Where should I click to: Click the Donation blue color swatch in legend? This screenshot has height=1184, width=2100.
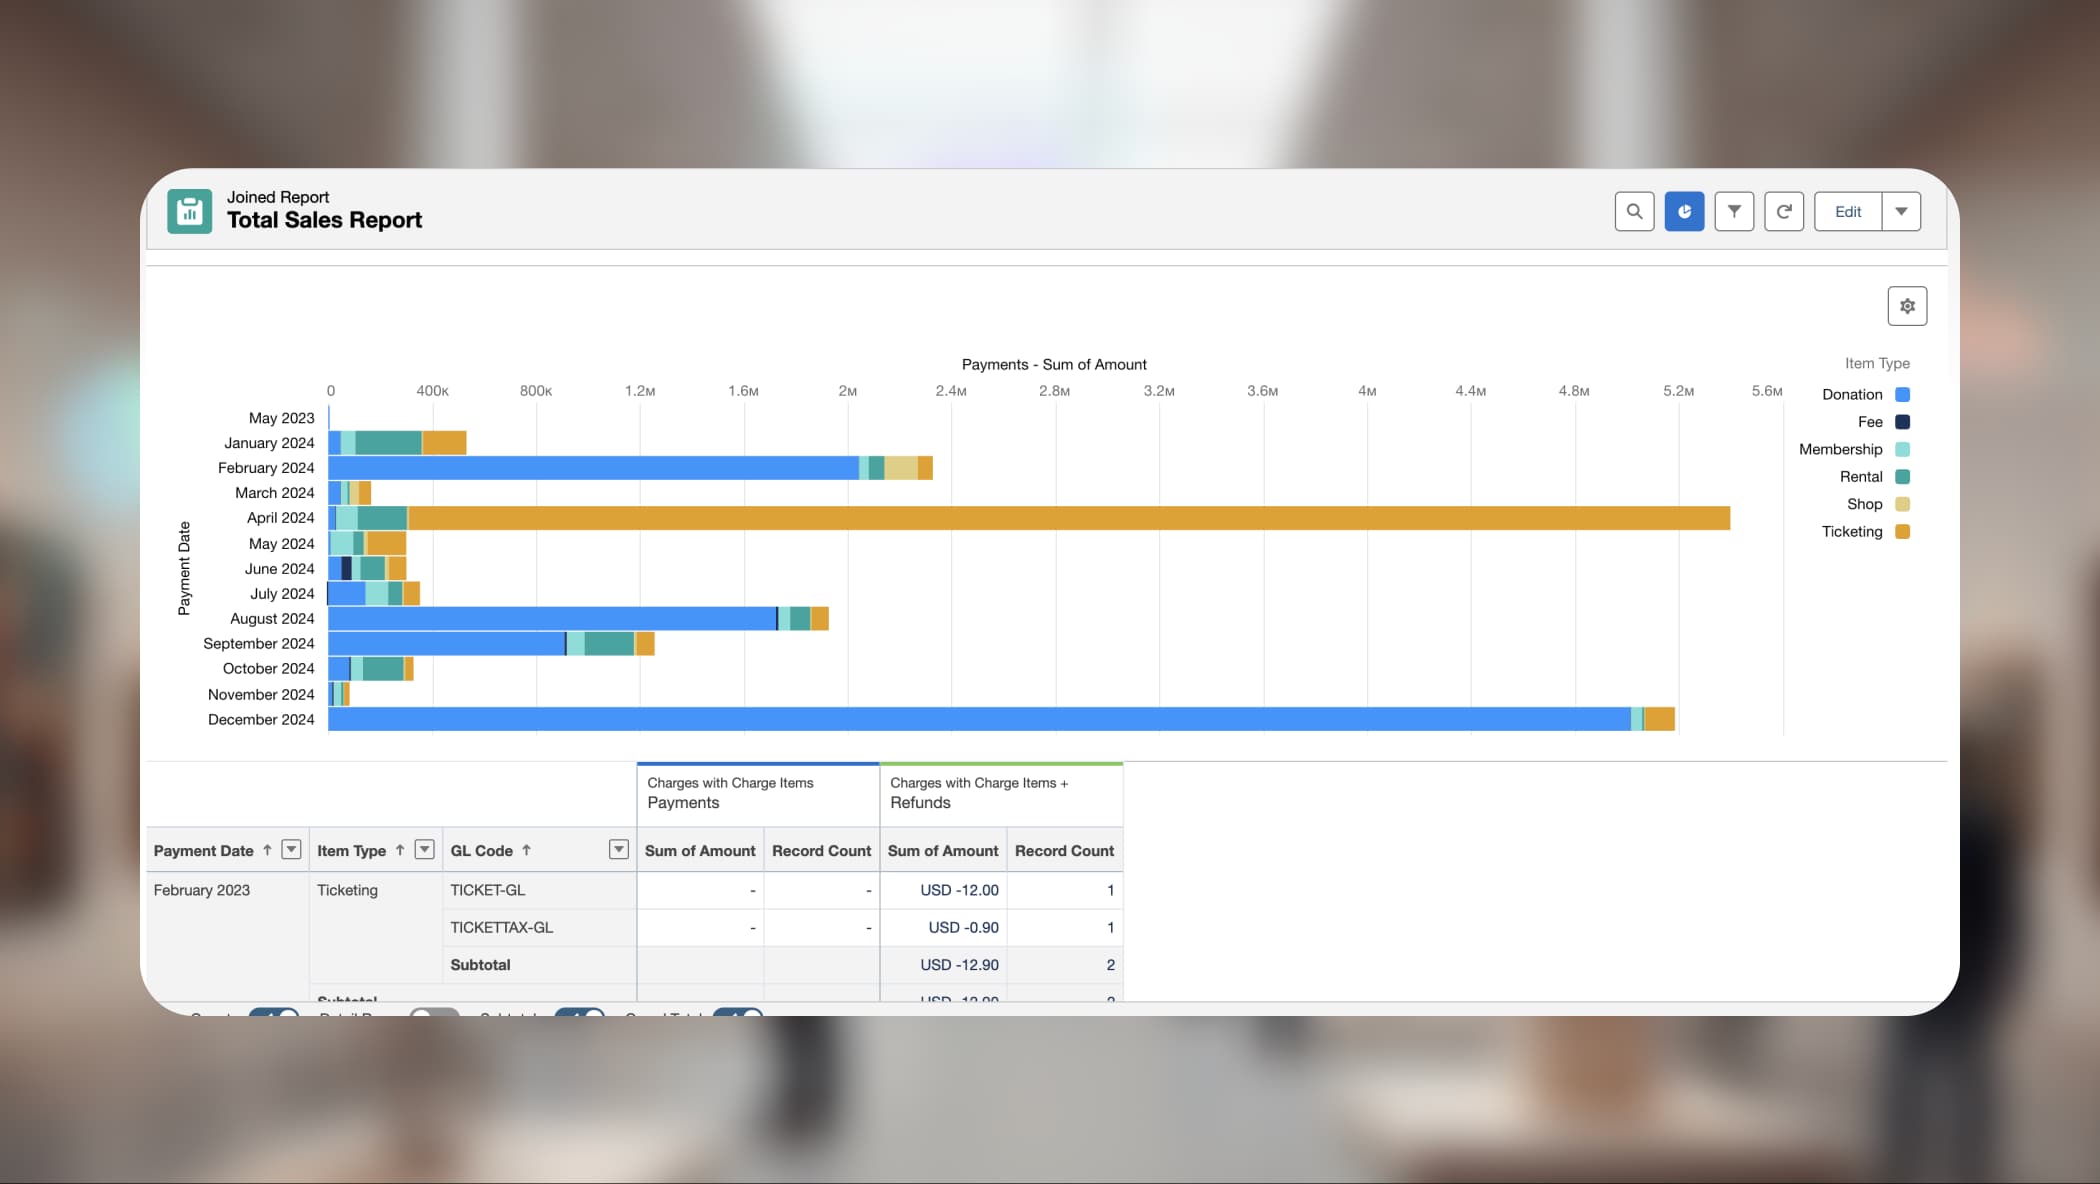[1901, 394]
